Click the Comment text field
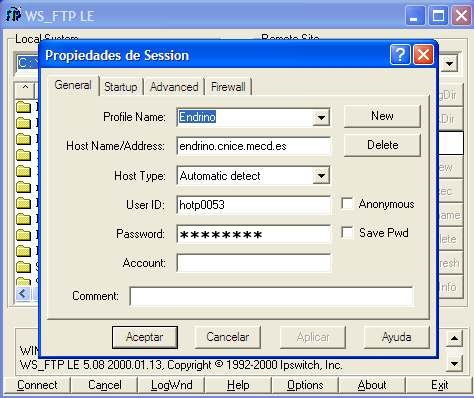Screen dimensions: 474x398 coord(271,296)
